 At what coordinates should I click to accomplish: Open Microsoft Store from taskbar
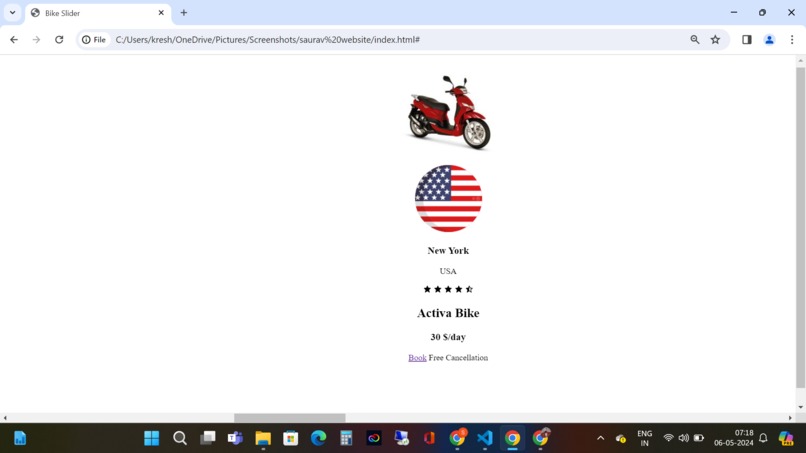(291, 438)
